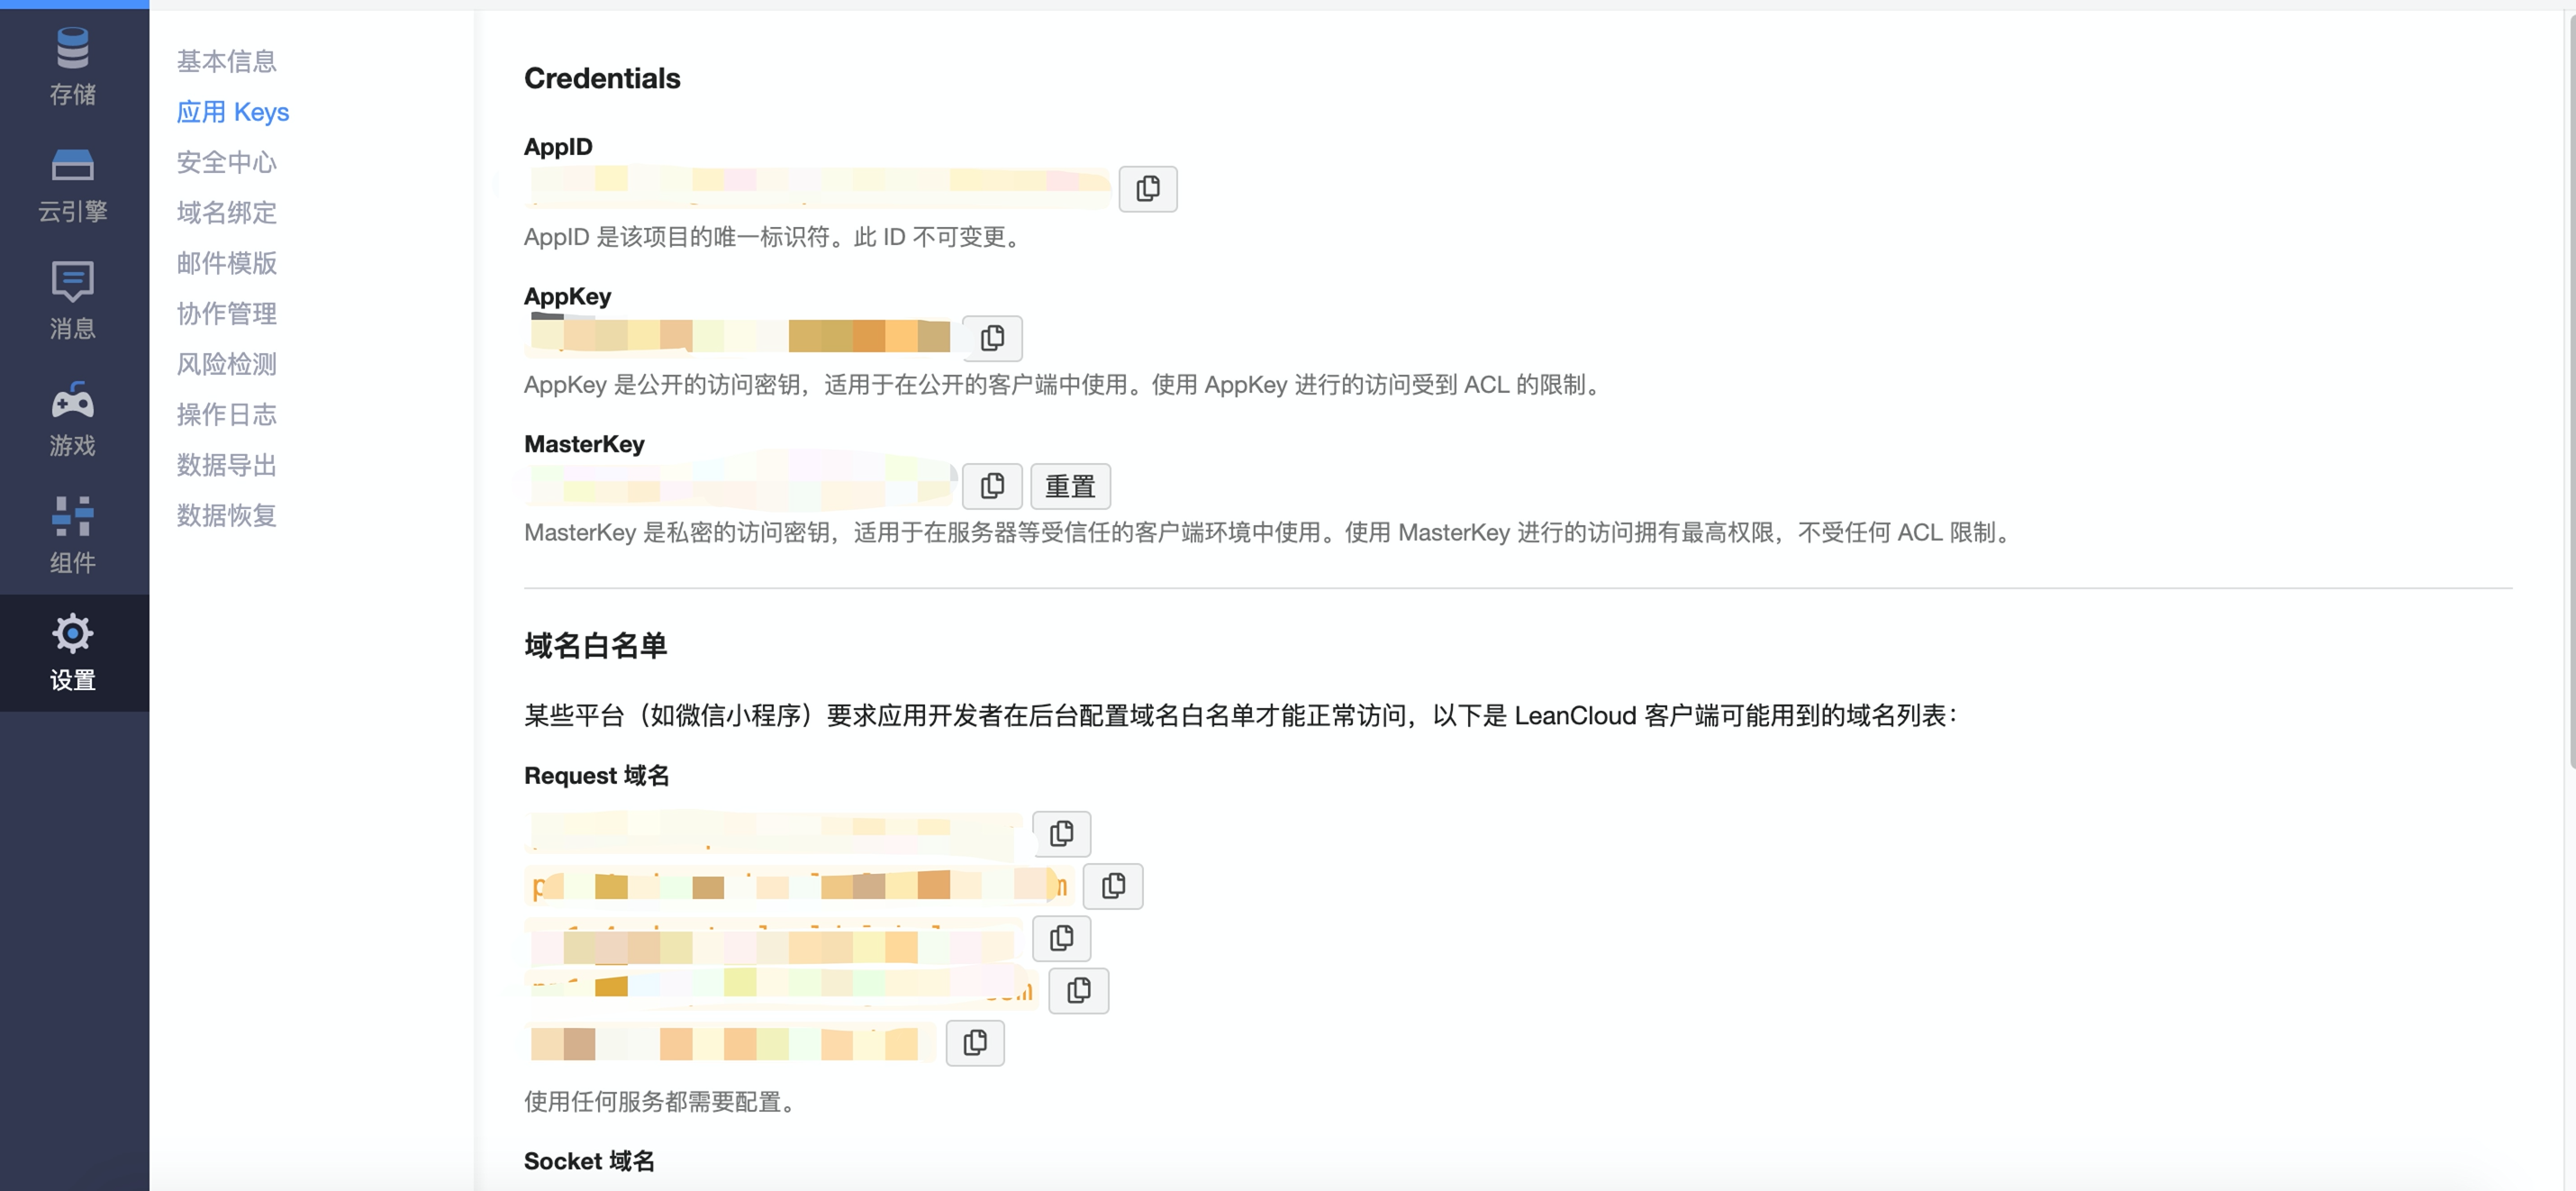
Task: Open the 消息 (Messages) panel
Action: pos(71,300)
